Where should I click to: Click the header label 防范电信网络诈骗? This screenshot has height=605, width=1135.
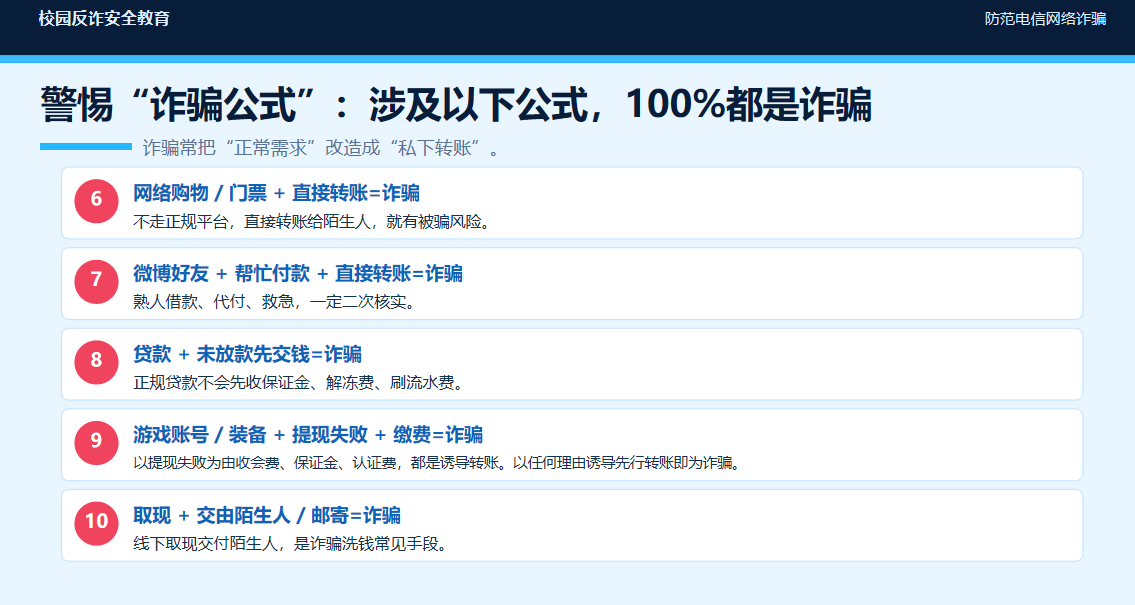pyautogui.click(x=1045, y=19)
